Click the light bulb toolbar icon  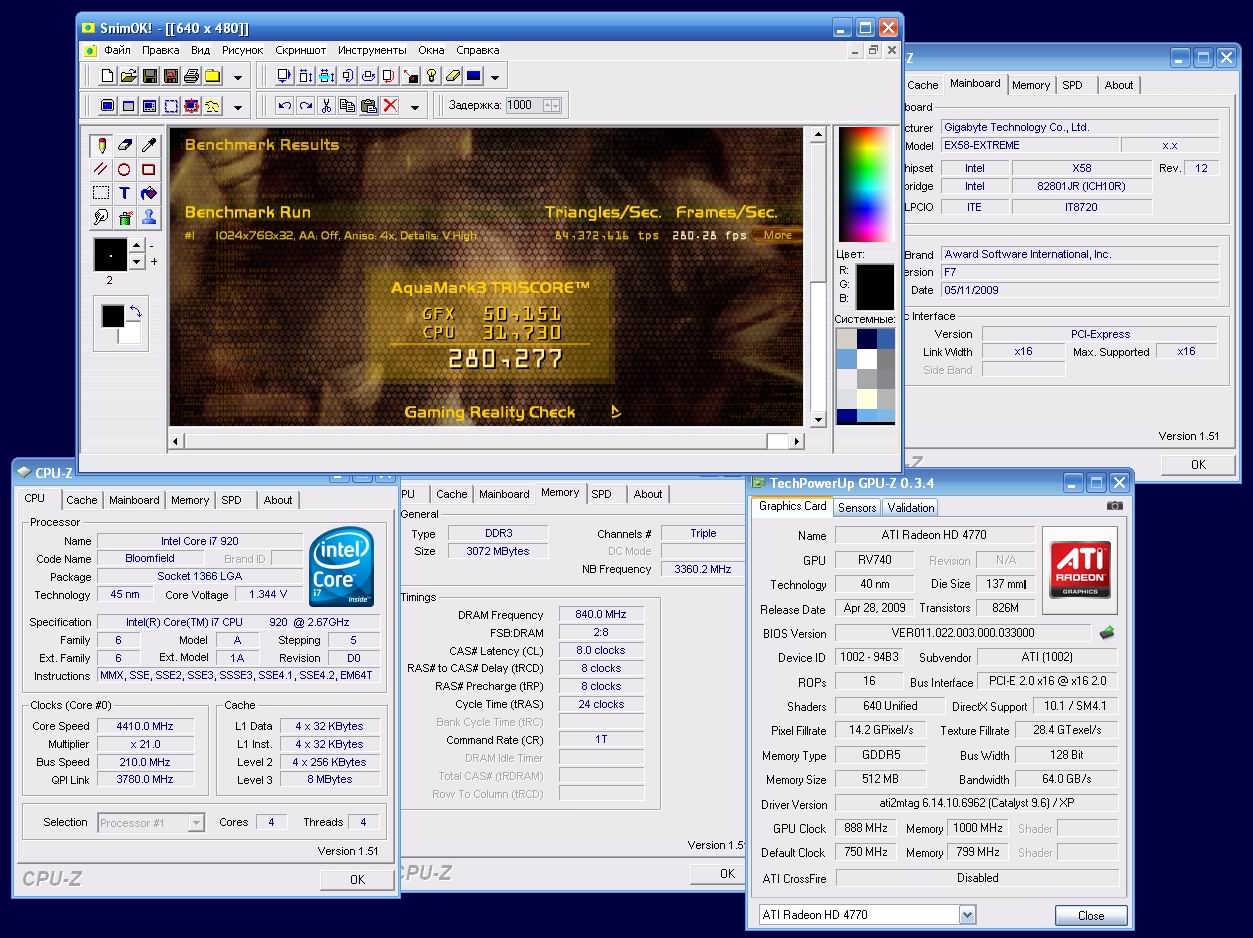click(x=431, y=76)
